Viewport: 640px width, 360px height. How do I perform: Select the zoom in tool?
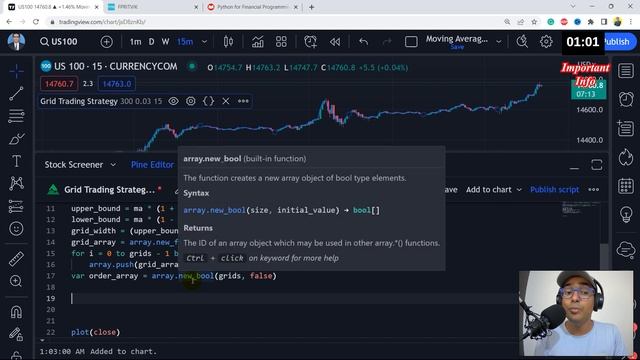(x=16, y=281)
